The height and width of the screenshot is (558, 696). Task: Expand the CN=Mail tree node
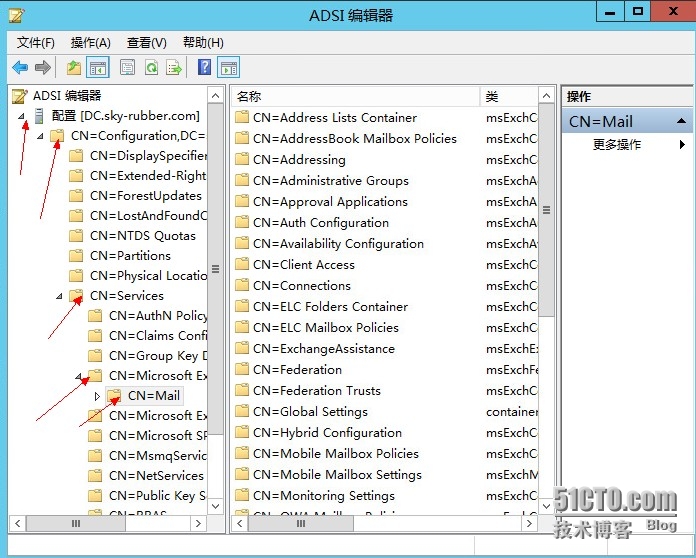coord(98,396)
